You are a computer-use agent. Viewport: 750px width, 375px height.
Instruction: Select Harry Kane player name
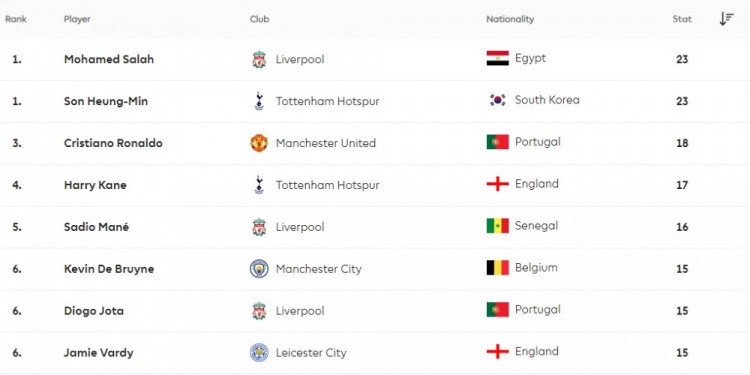pos(95,185)
